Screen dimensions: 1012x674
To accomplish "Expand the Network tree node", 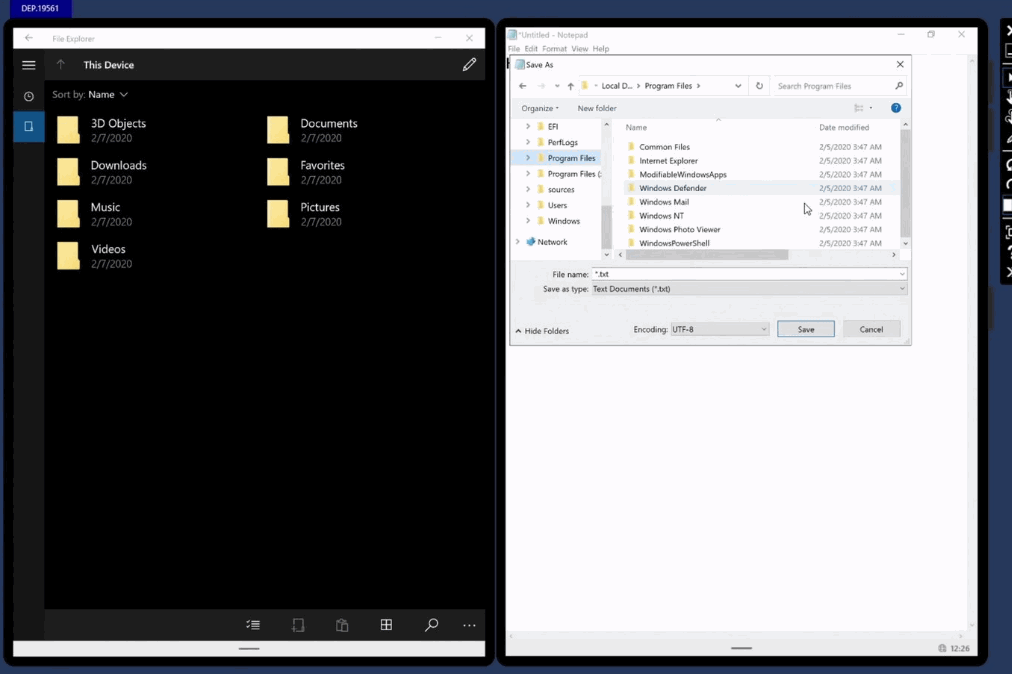I will point(518,242).
